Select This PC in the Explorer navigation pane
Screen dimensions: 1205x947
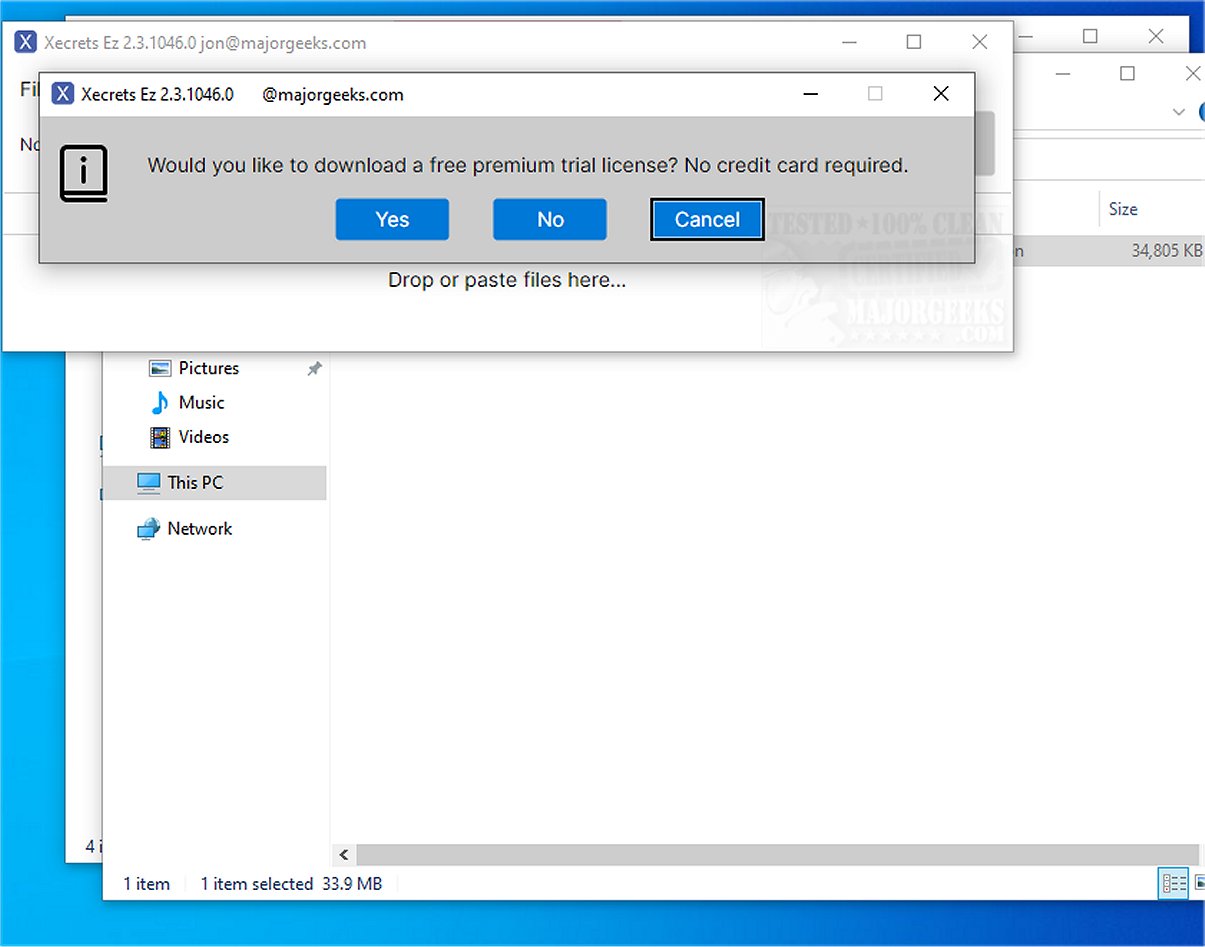coord(215,482)
